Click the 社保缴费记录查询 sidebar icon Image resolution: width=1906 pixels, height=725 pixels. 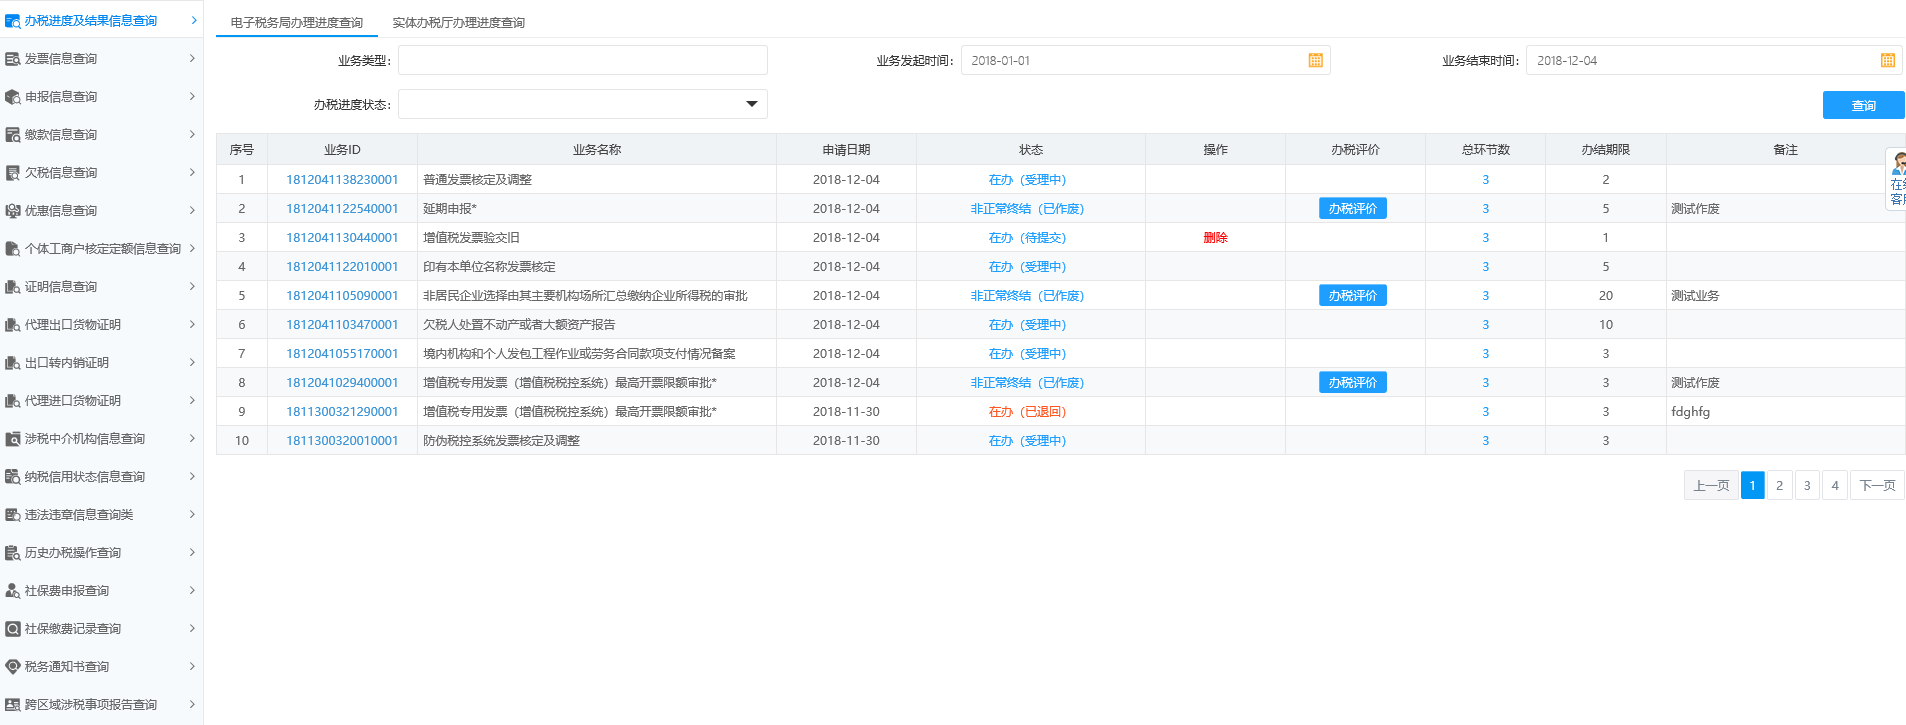coord(12,629)
